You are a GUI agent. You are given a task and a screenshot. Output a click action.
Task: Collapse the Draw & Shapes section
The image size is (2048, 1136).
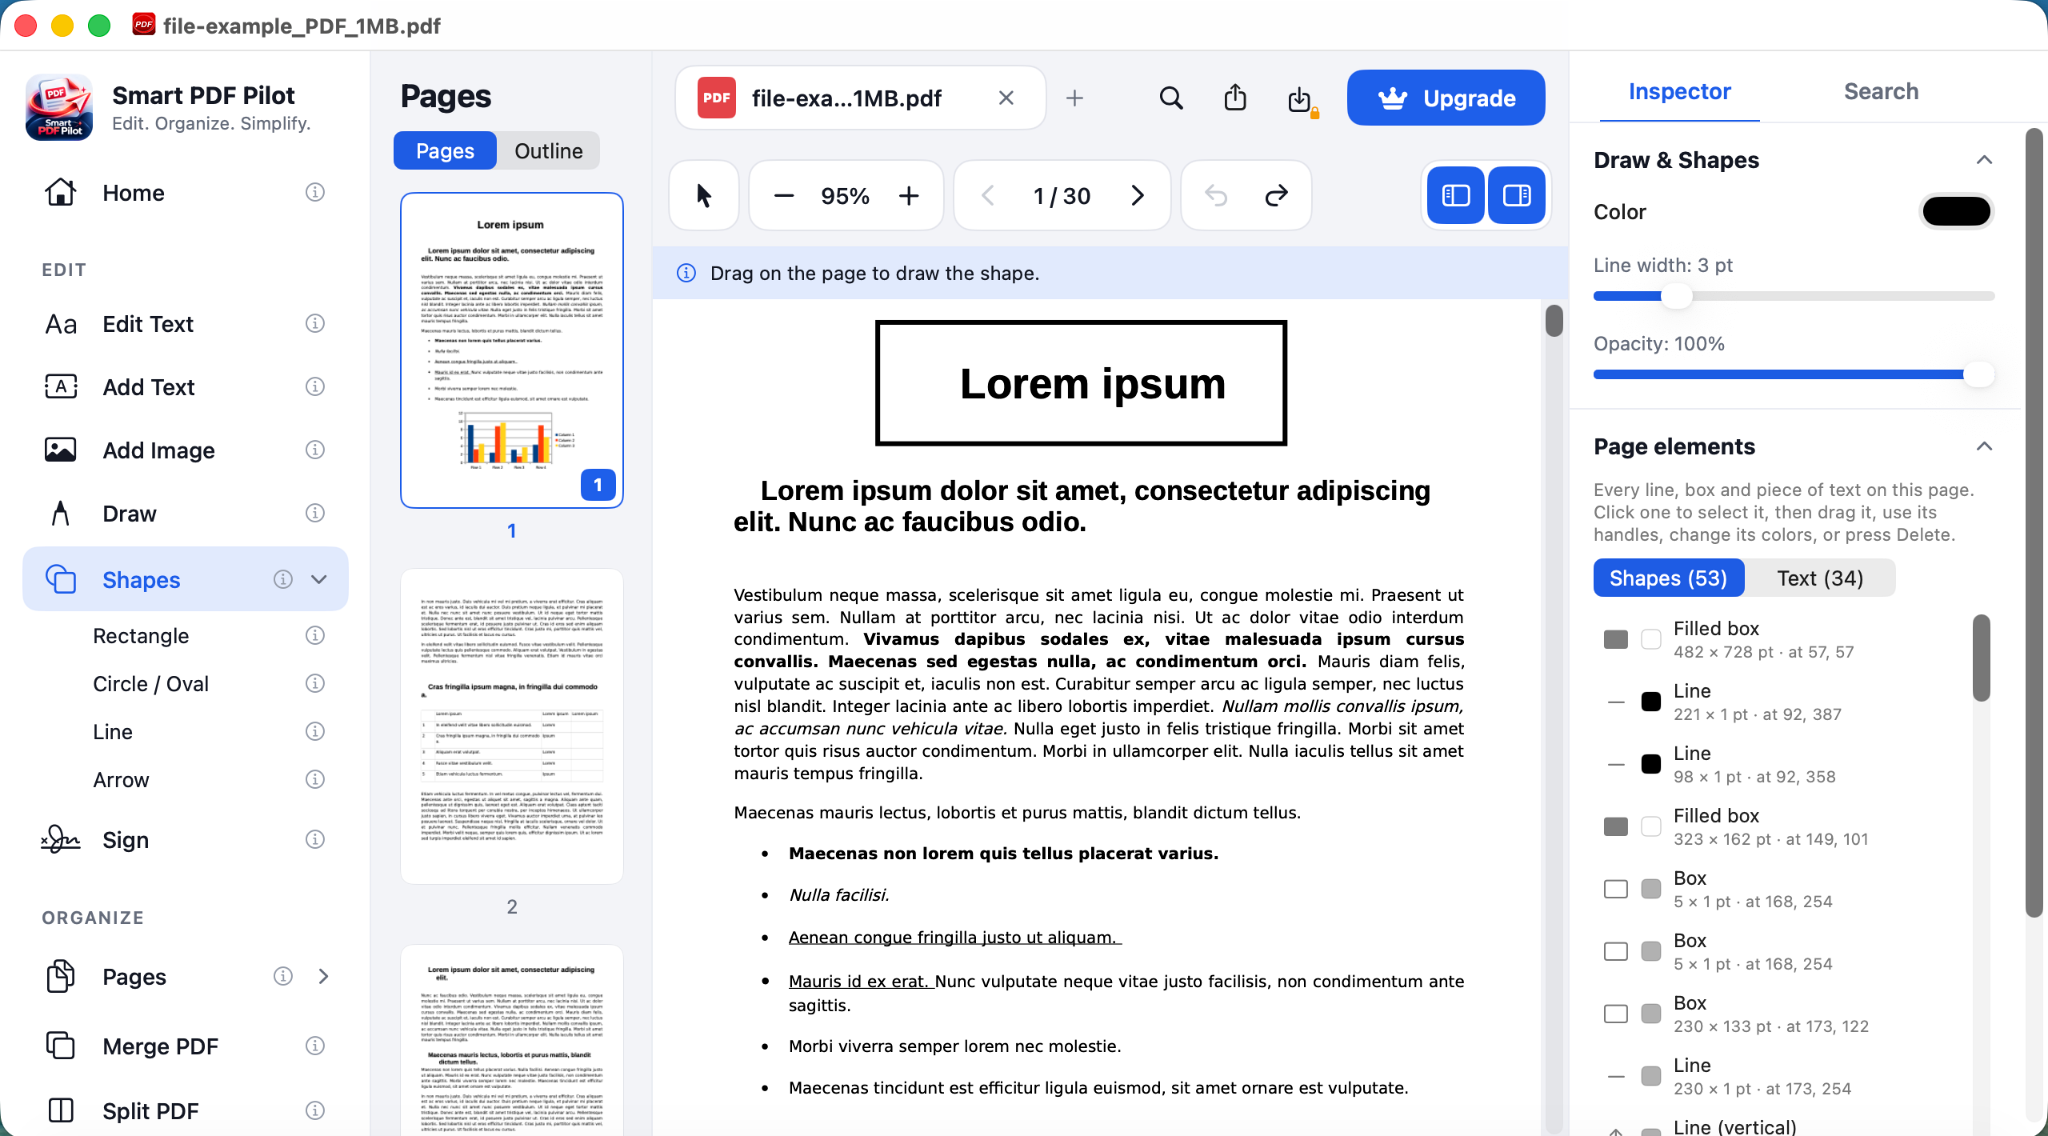point(1985,160)
